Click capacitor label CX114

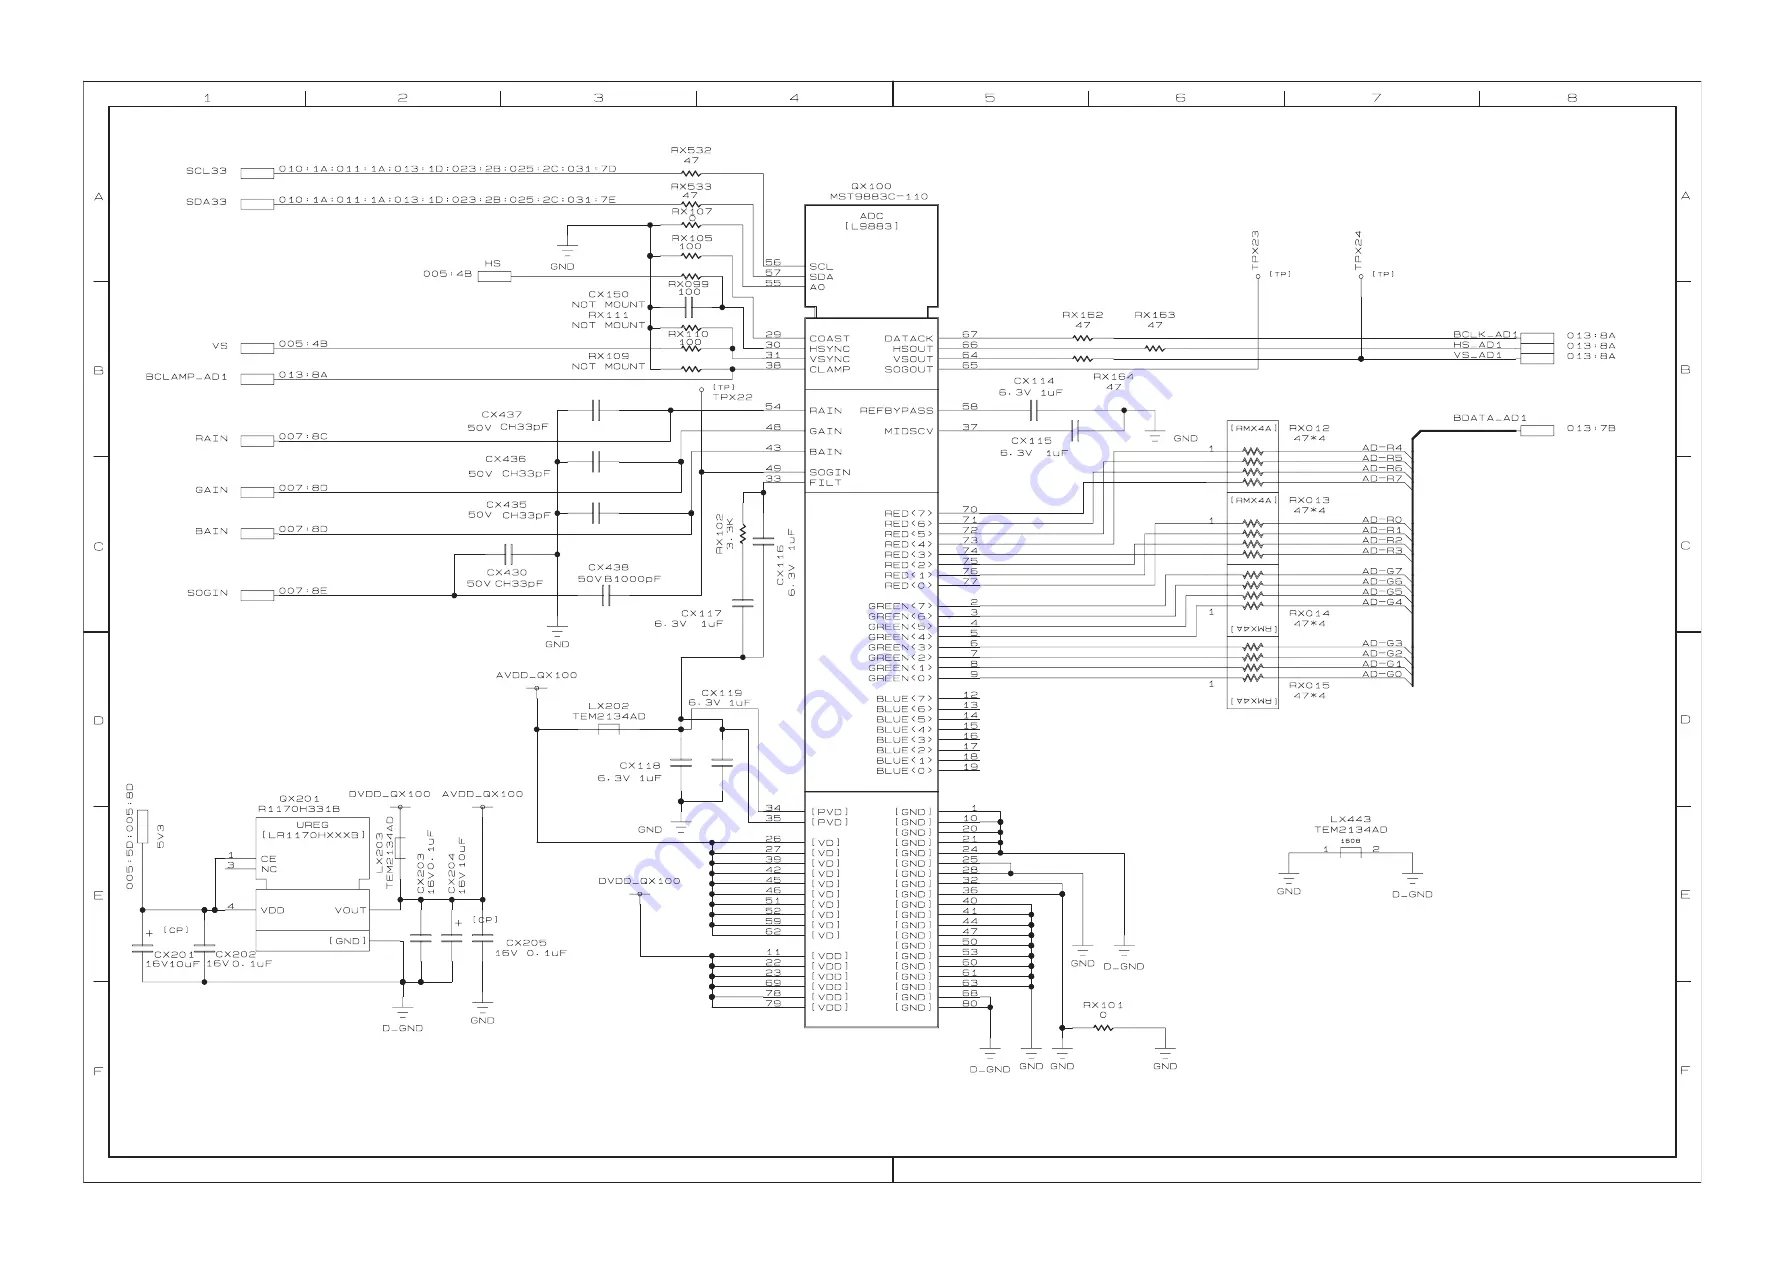1034,381
